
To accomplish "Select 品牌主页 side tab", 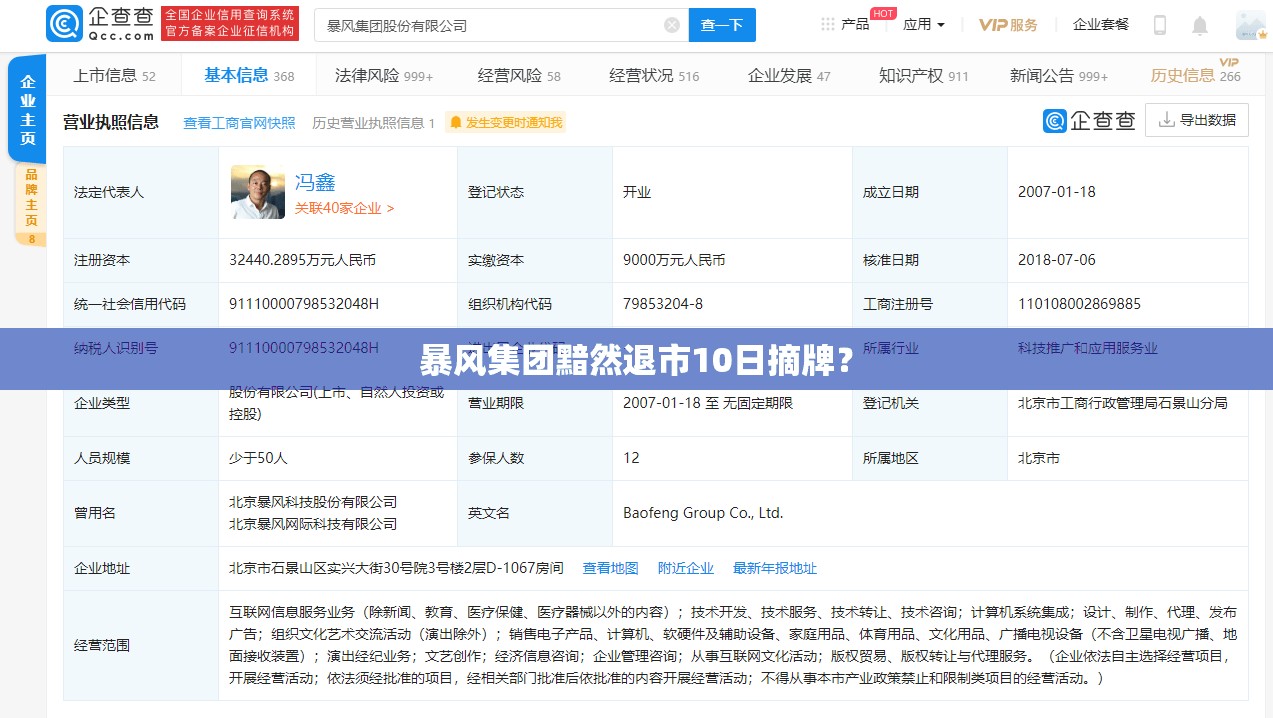I will coord(31,206).
